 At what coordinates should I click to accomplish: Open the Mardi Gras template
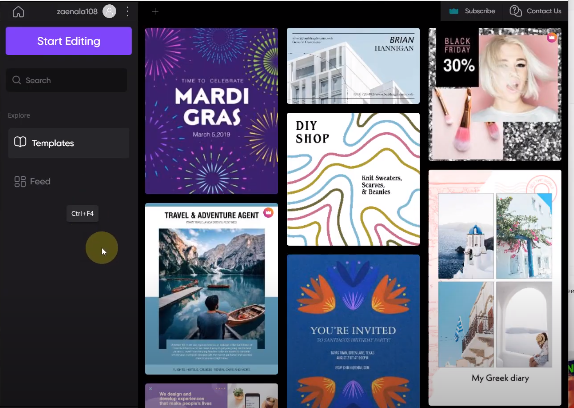(212, 111)
